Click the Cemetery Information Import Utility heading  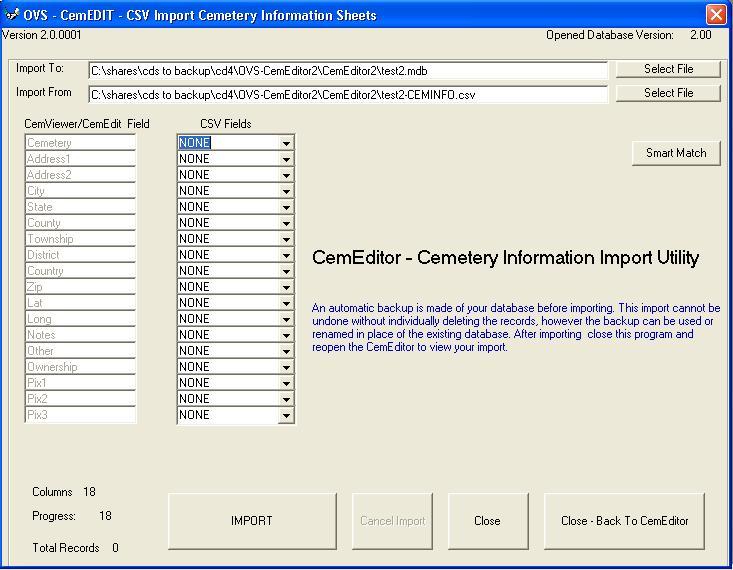[x=505, y=258]
